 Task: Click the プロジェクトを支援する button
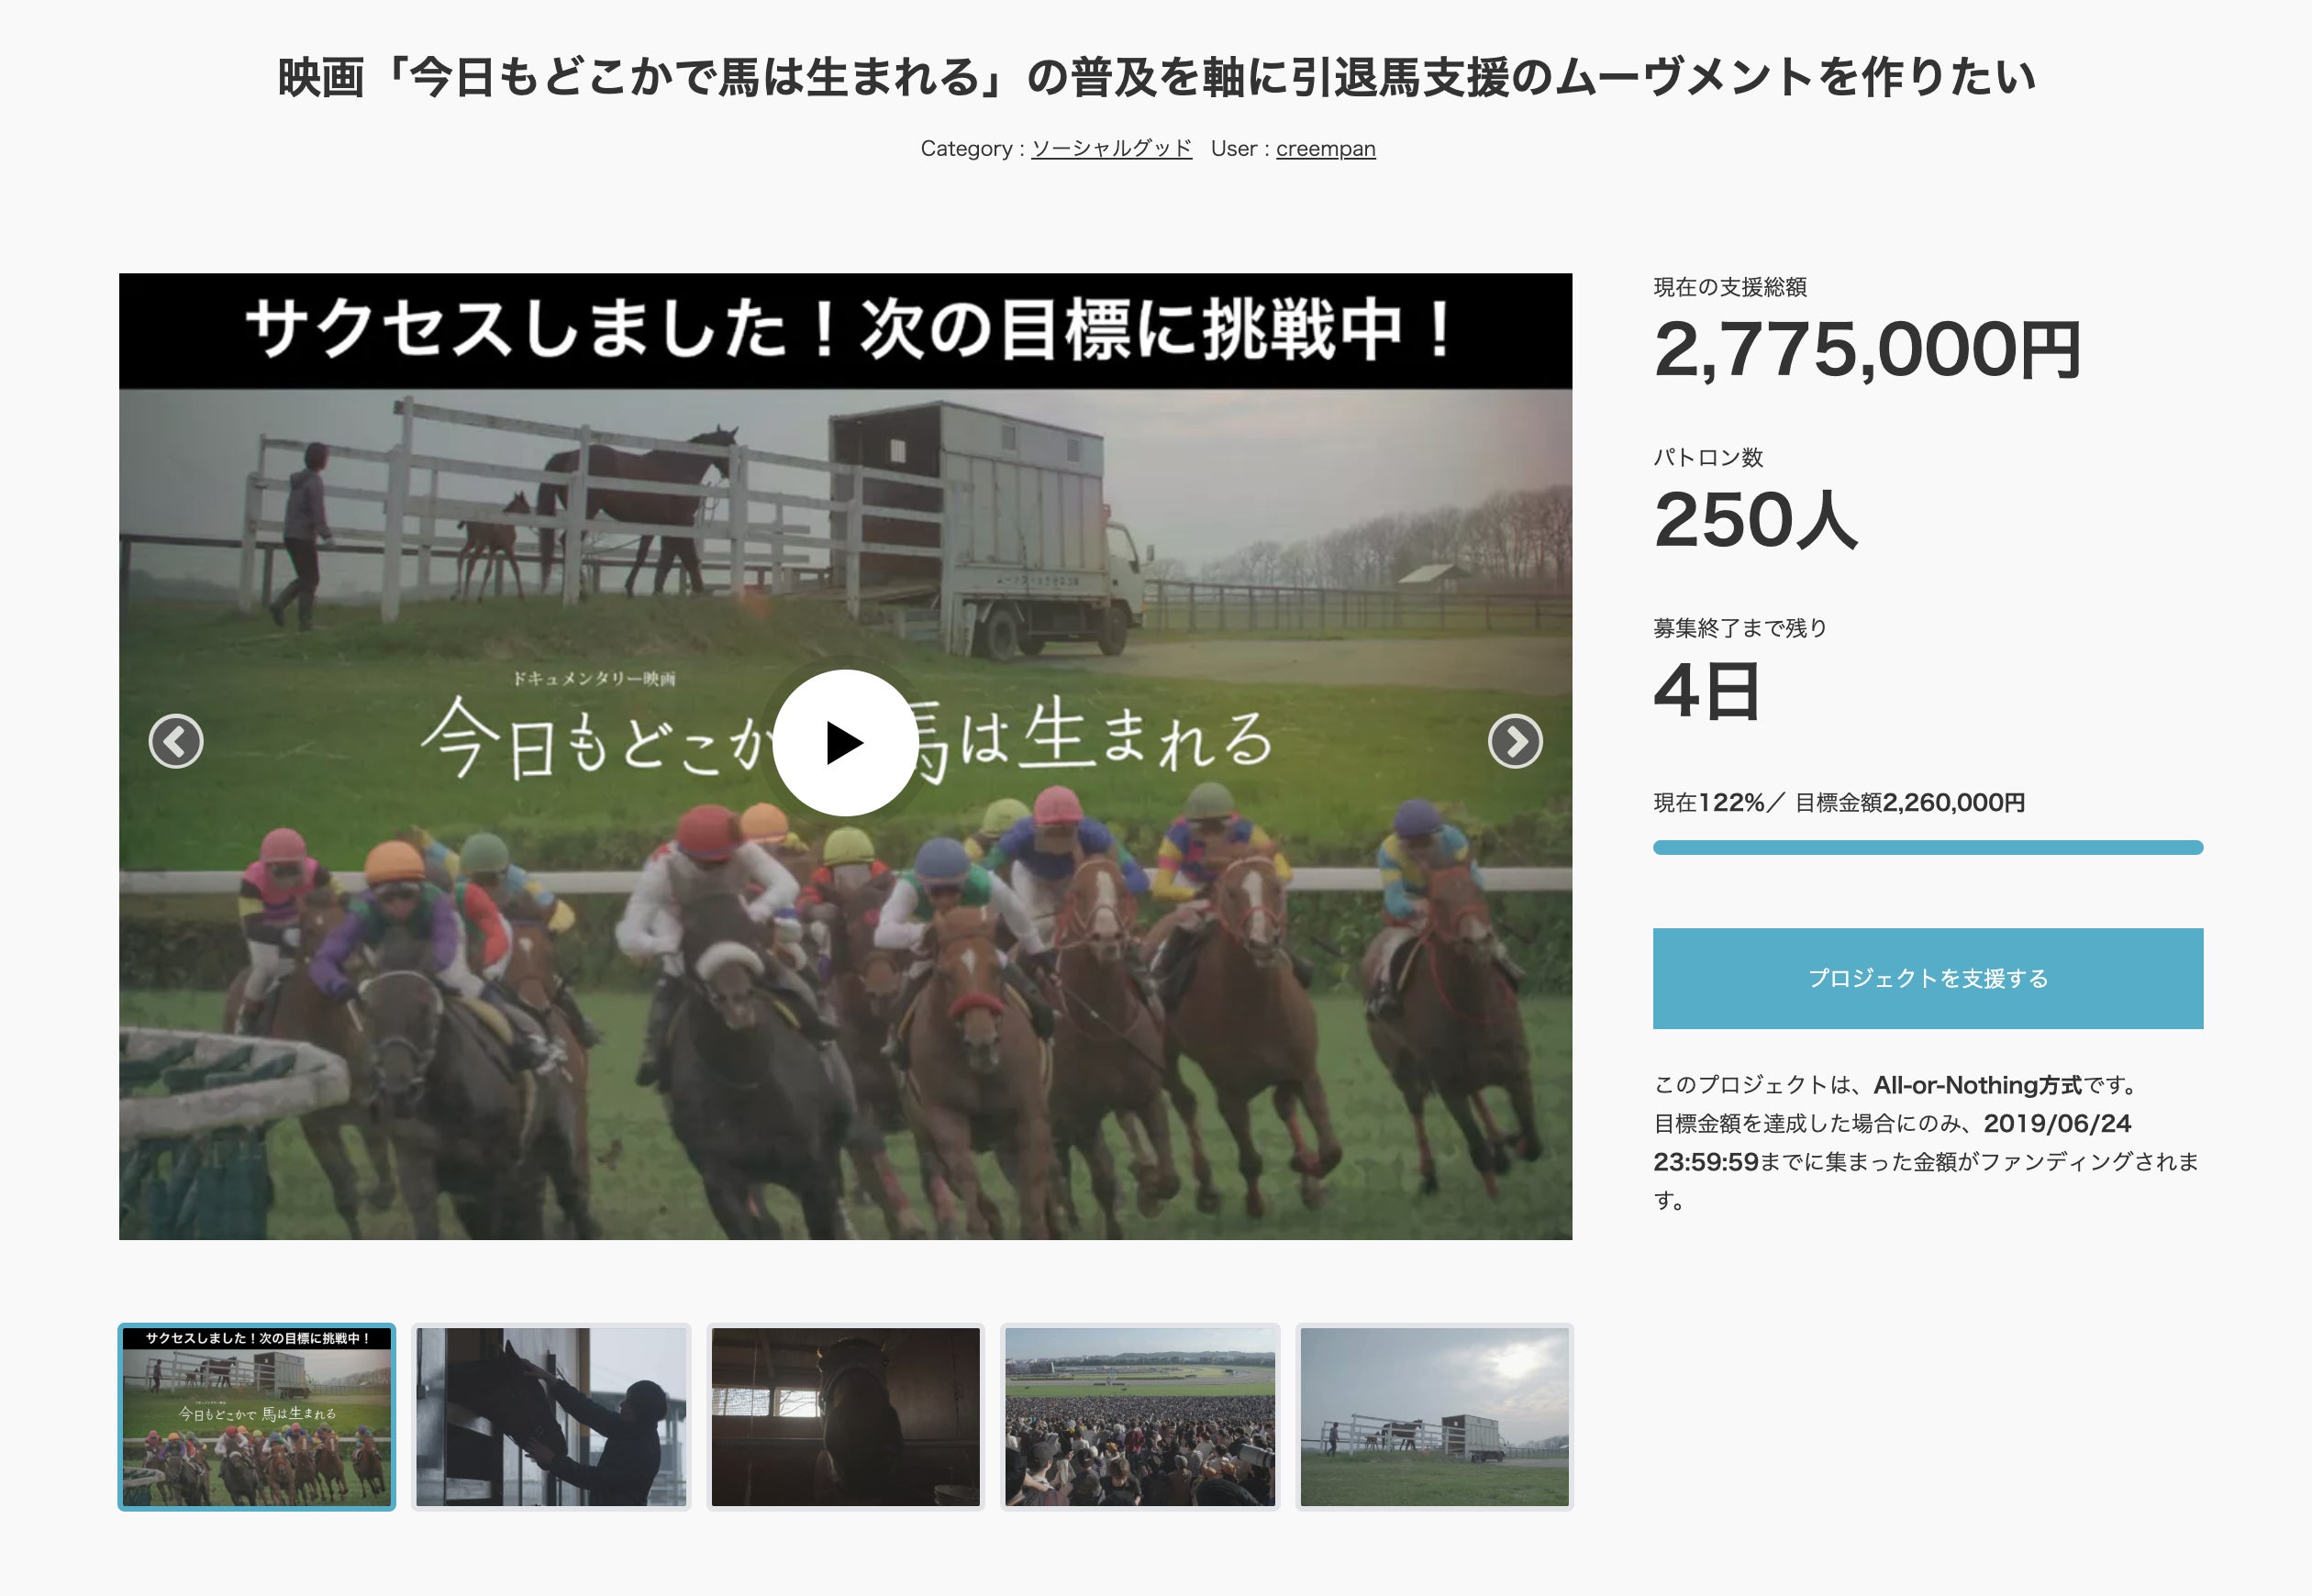pos(1927,978)
